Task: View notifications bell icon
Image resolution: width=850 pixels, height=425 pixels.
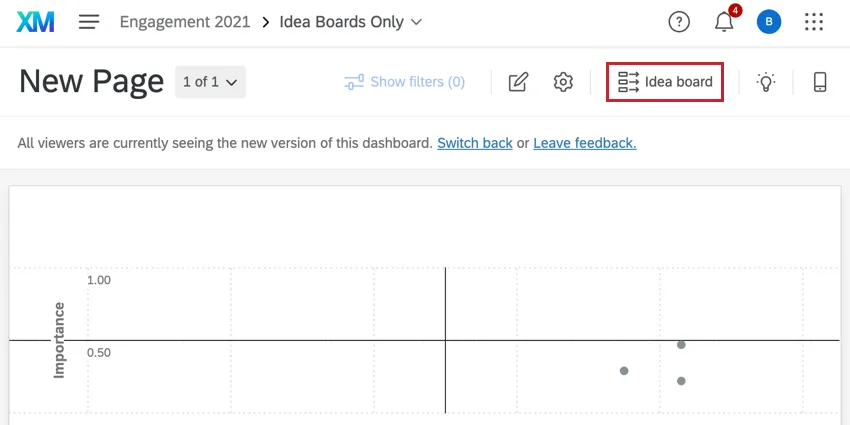Action: 724,22
